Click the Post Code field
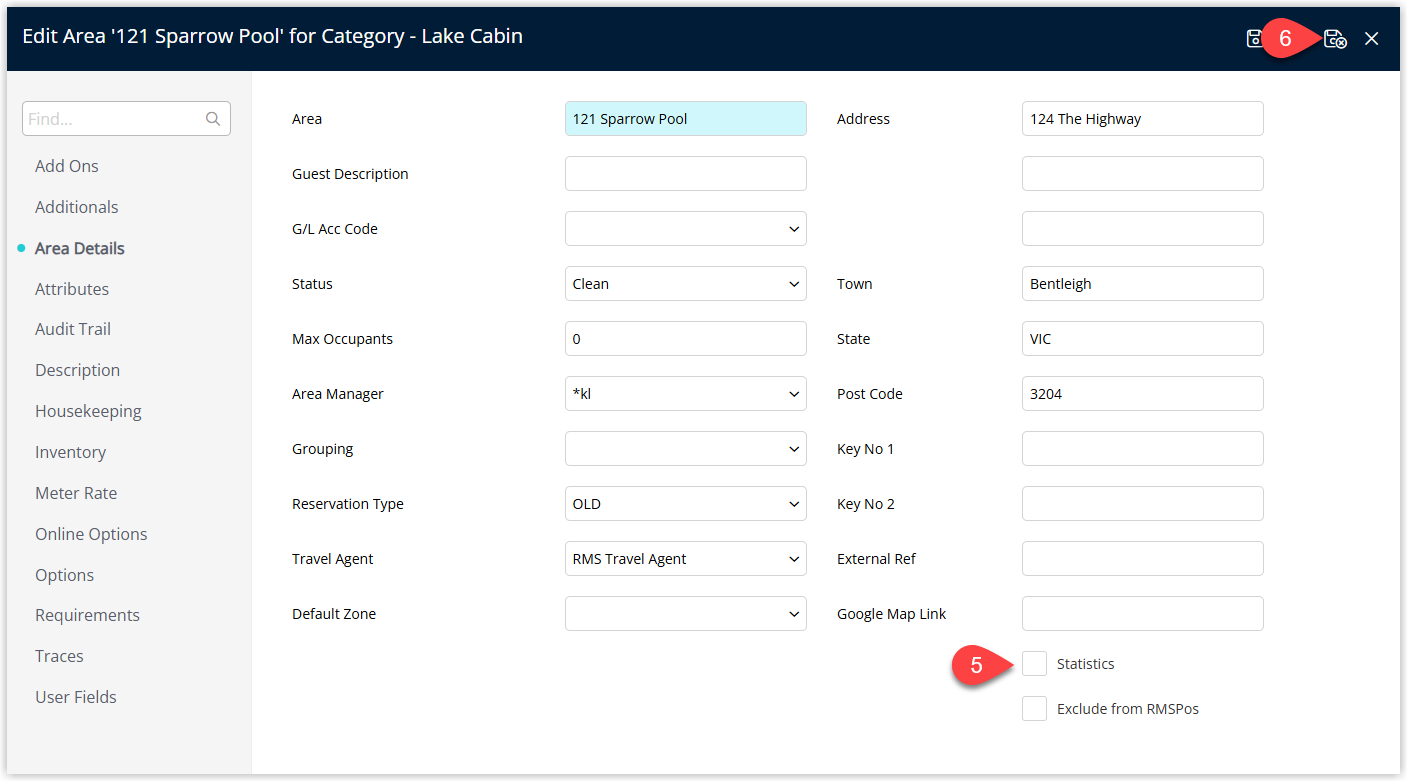This screenshot has width=1408, height=782. (1143, 394)
